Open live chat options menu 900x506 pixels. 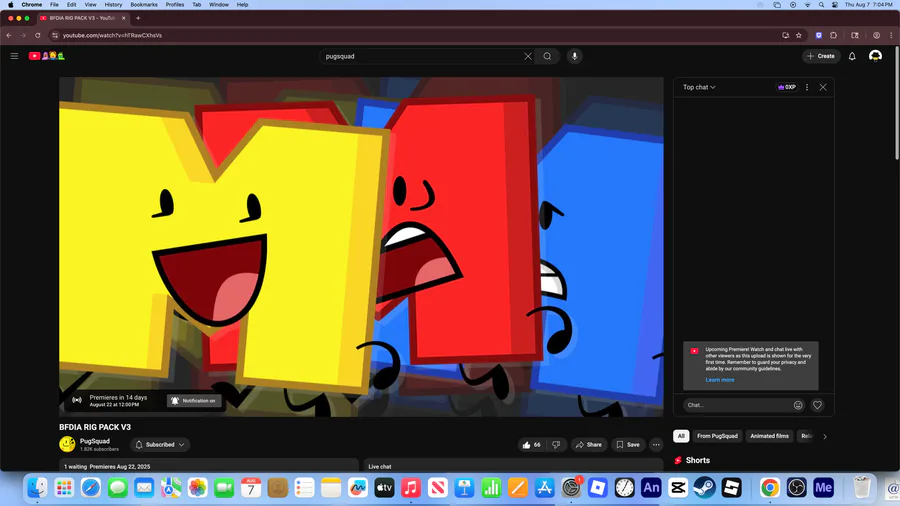(807, 87)
